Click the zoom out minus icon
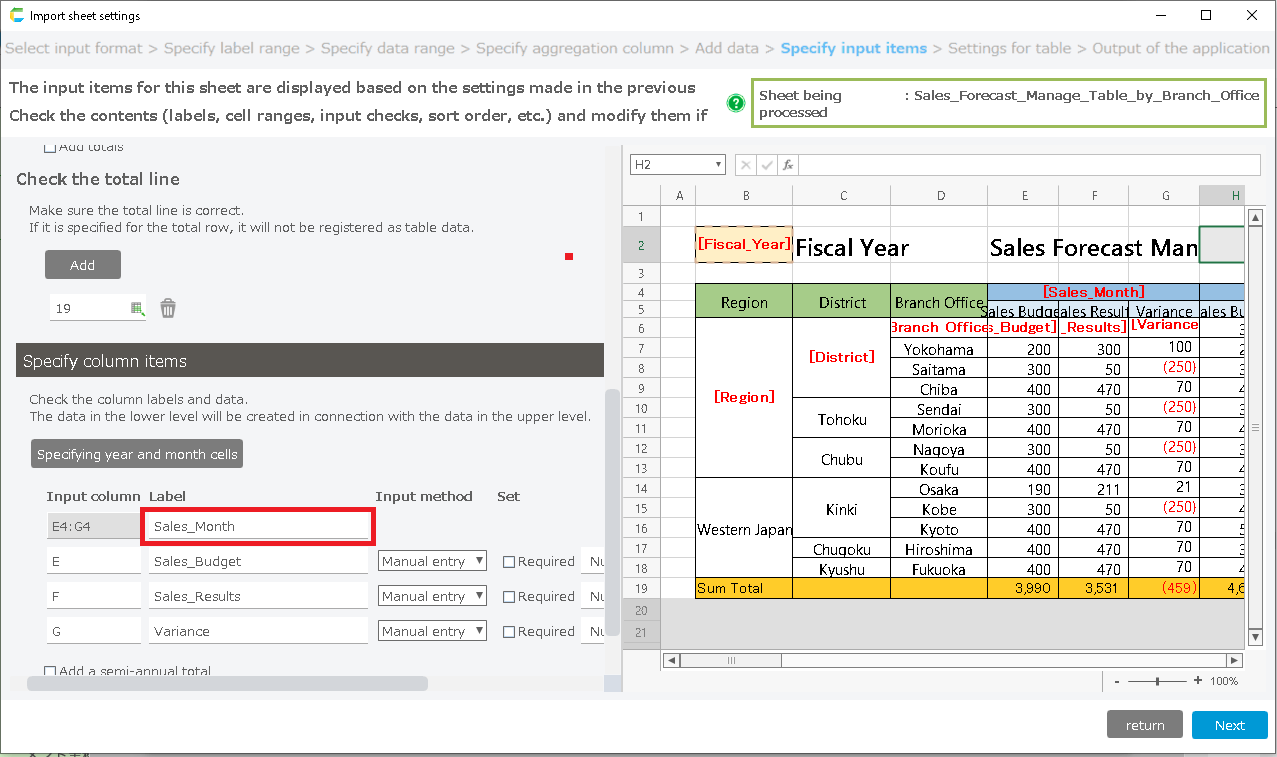1277x757 pixels. pos(1117,681)
